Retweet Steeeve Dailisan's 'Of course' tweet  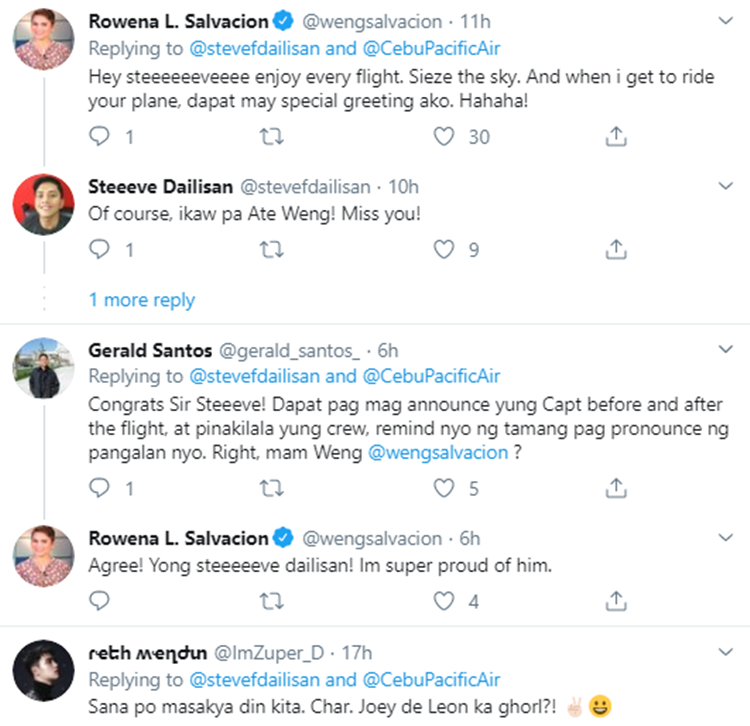[x=270, y=250]
